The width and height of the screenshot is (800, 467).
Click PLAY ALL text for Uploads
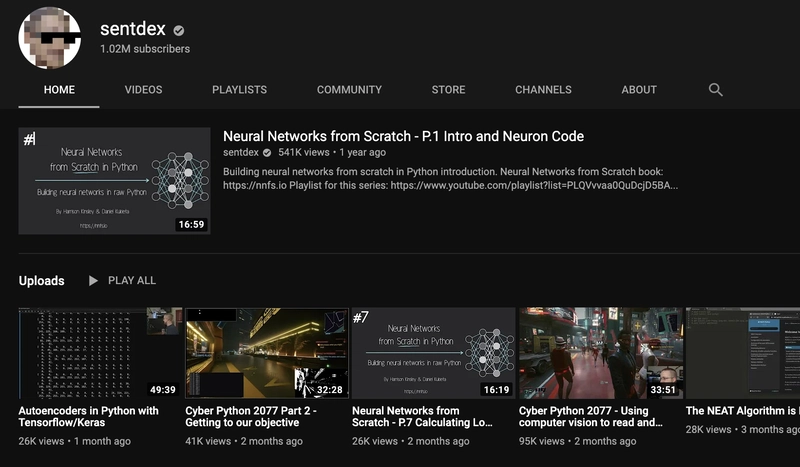click(x=132, y=281)
